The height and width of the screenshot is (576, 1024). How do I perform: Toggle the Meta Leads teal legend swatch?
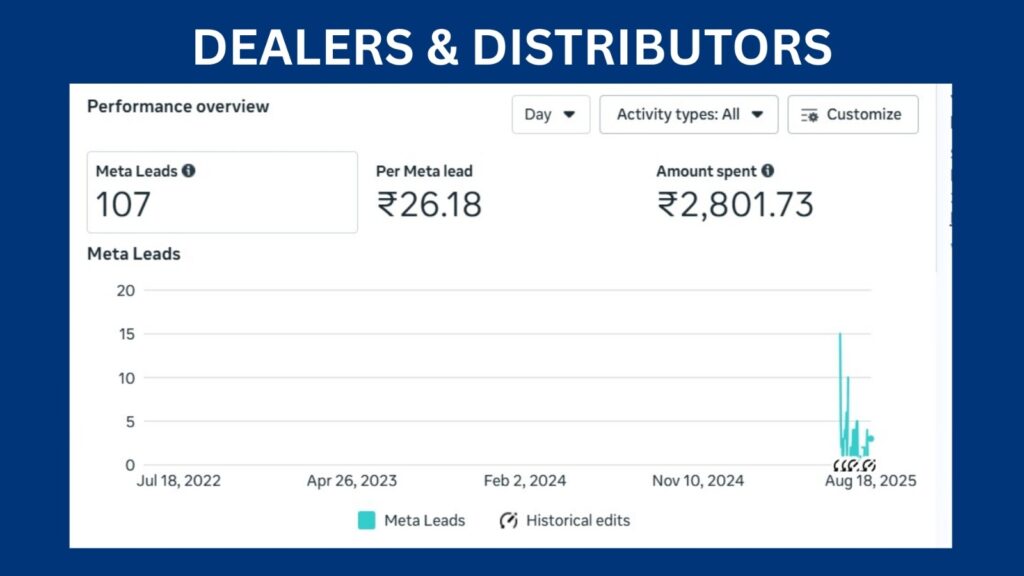tap(366, 520)
